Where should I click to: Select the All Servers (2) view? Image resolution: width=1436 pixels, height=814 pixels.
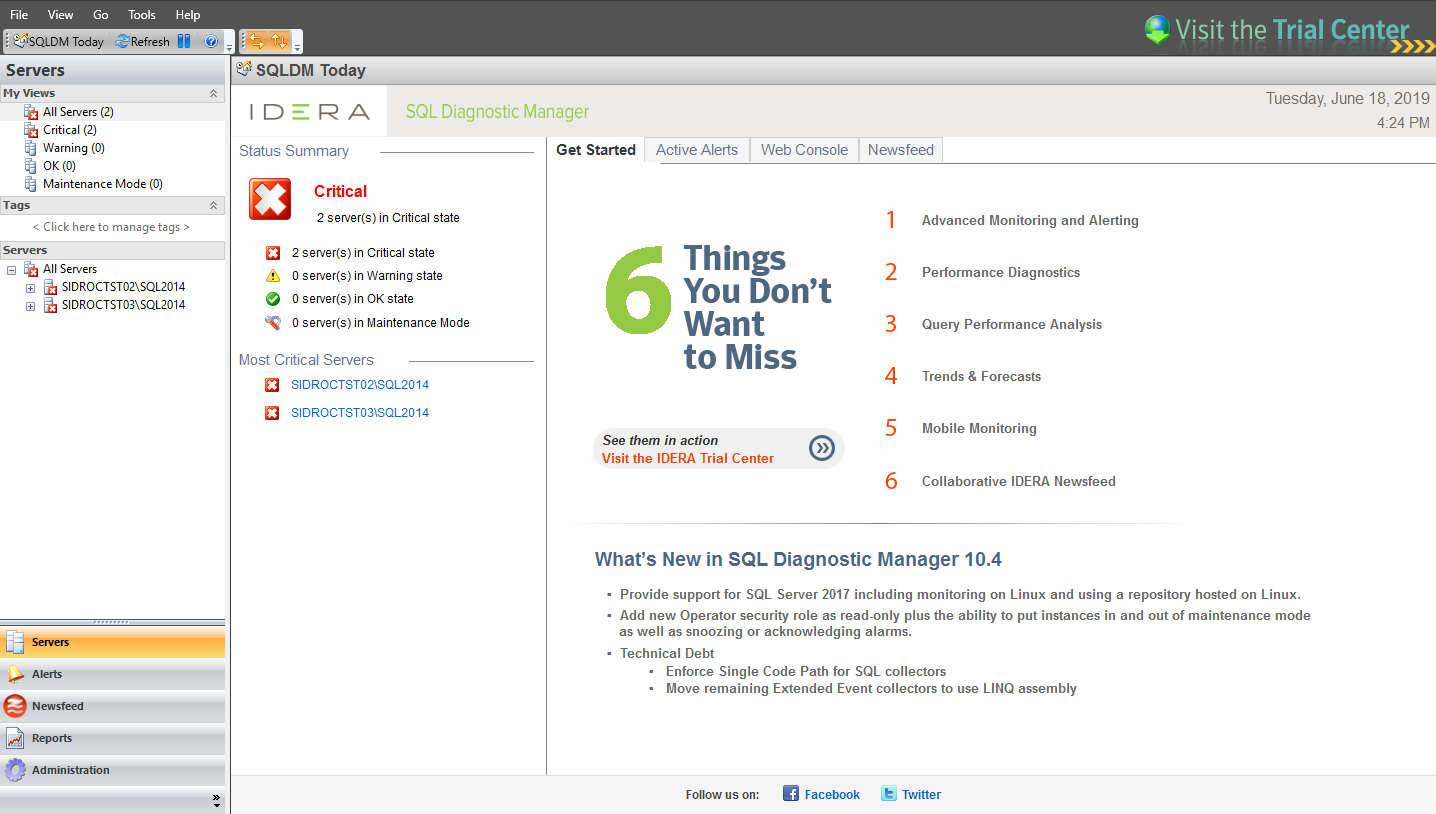point(78,112)
